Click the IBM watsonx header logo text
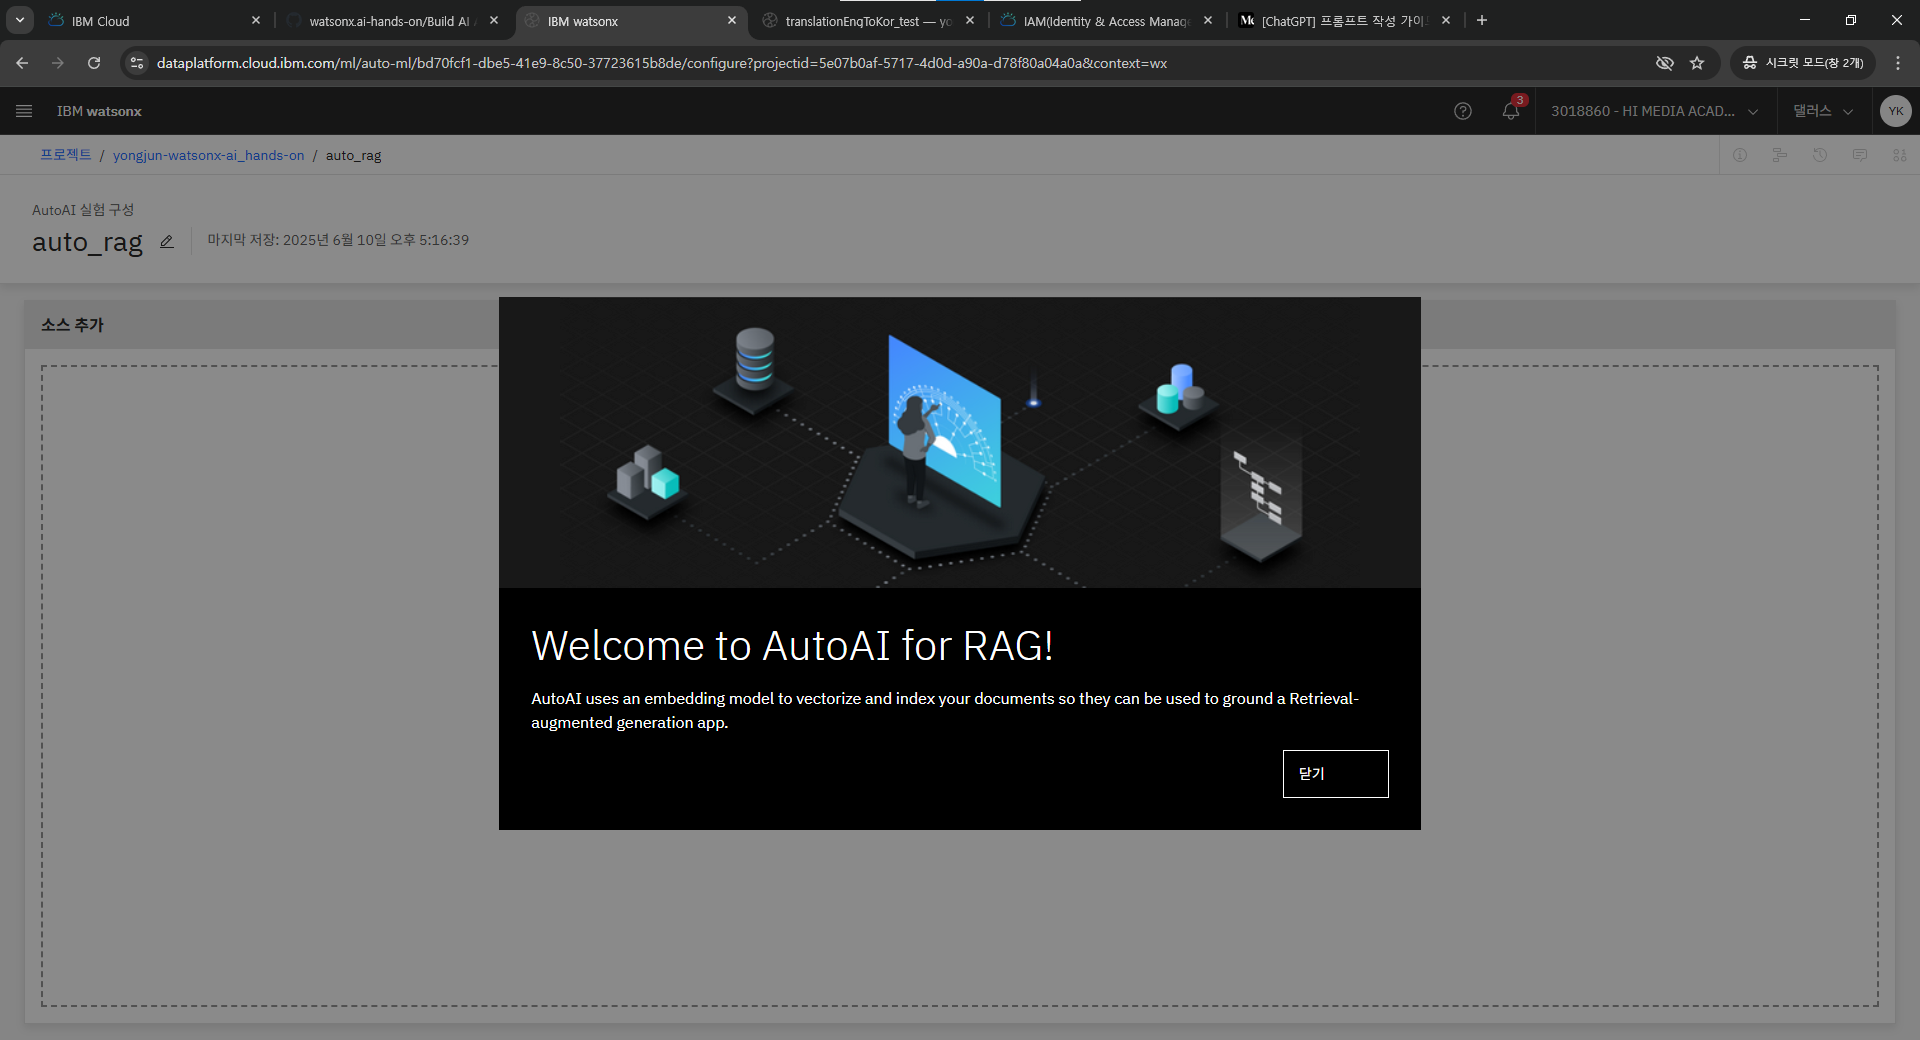This screenshot has height=1040, width=1920. coord(99,111)
